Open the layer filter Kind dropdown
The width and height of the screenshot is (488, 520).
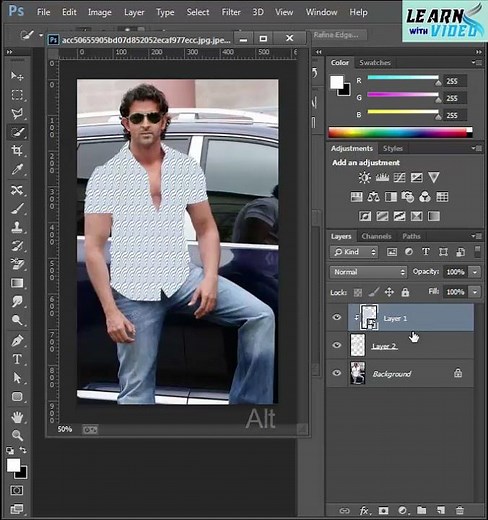click(x=354, y=252)
